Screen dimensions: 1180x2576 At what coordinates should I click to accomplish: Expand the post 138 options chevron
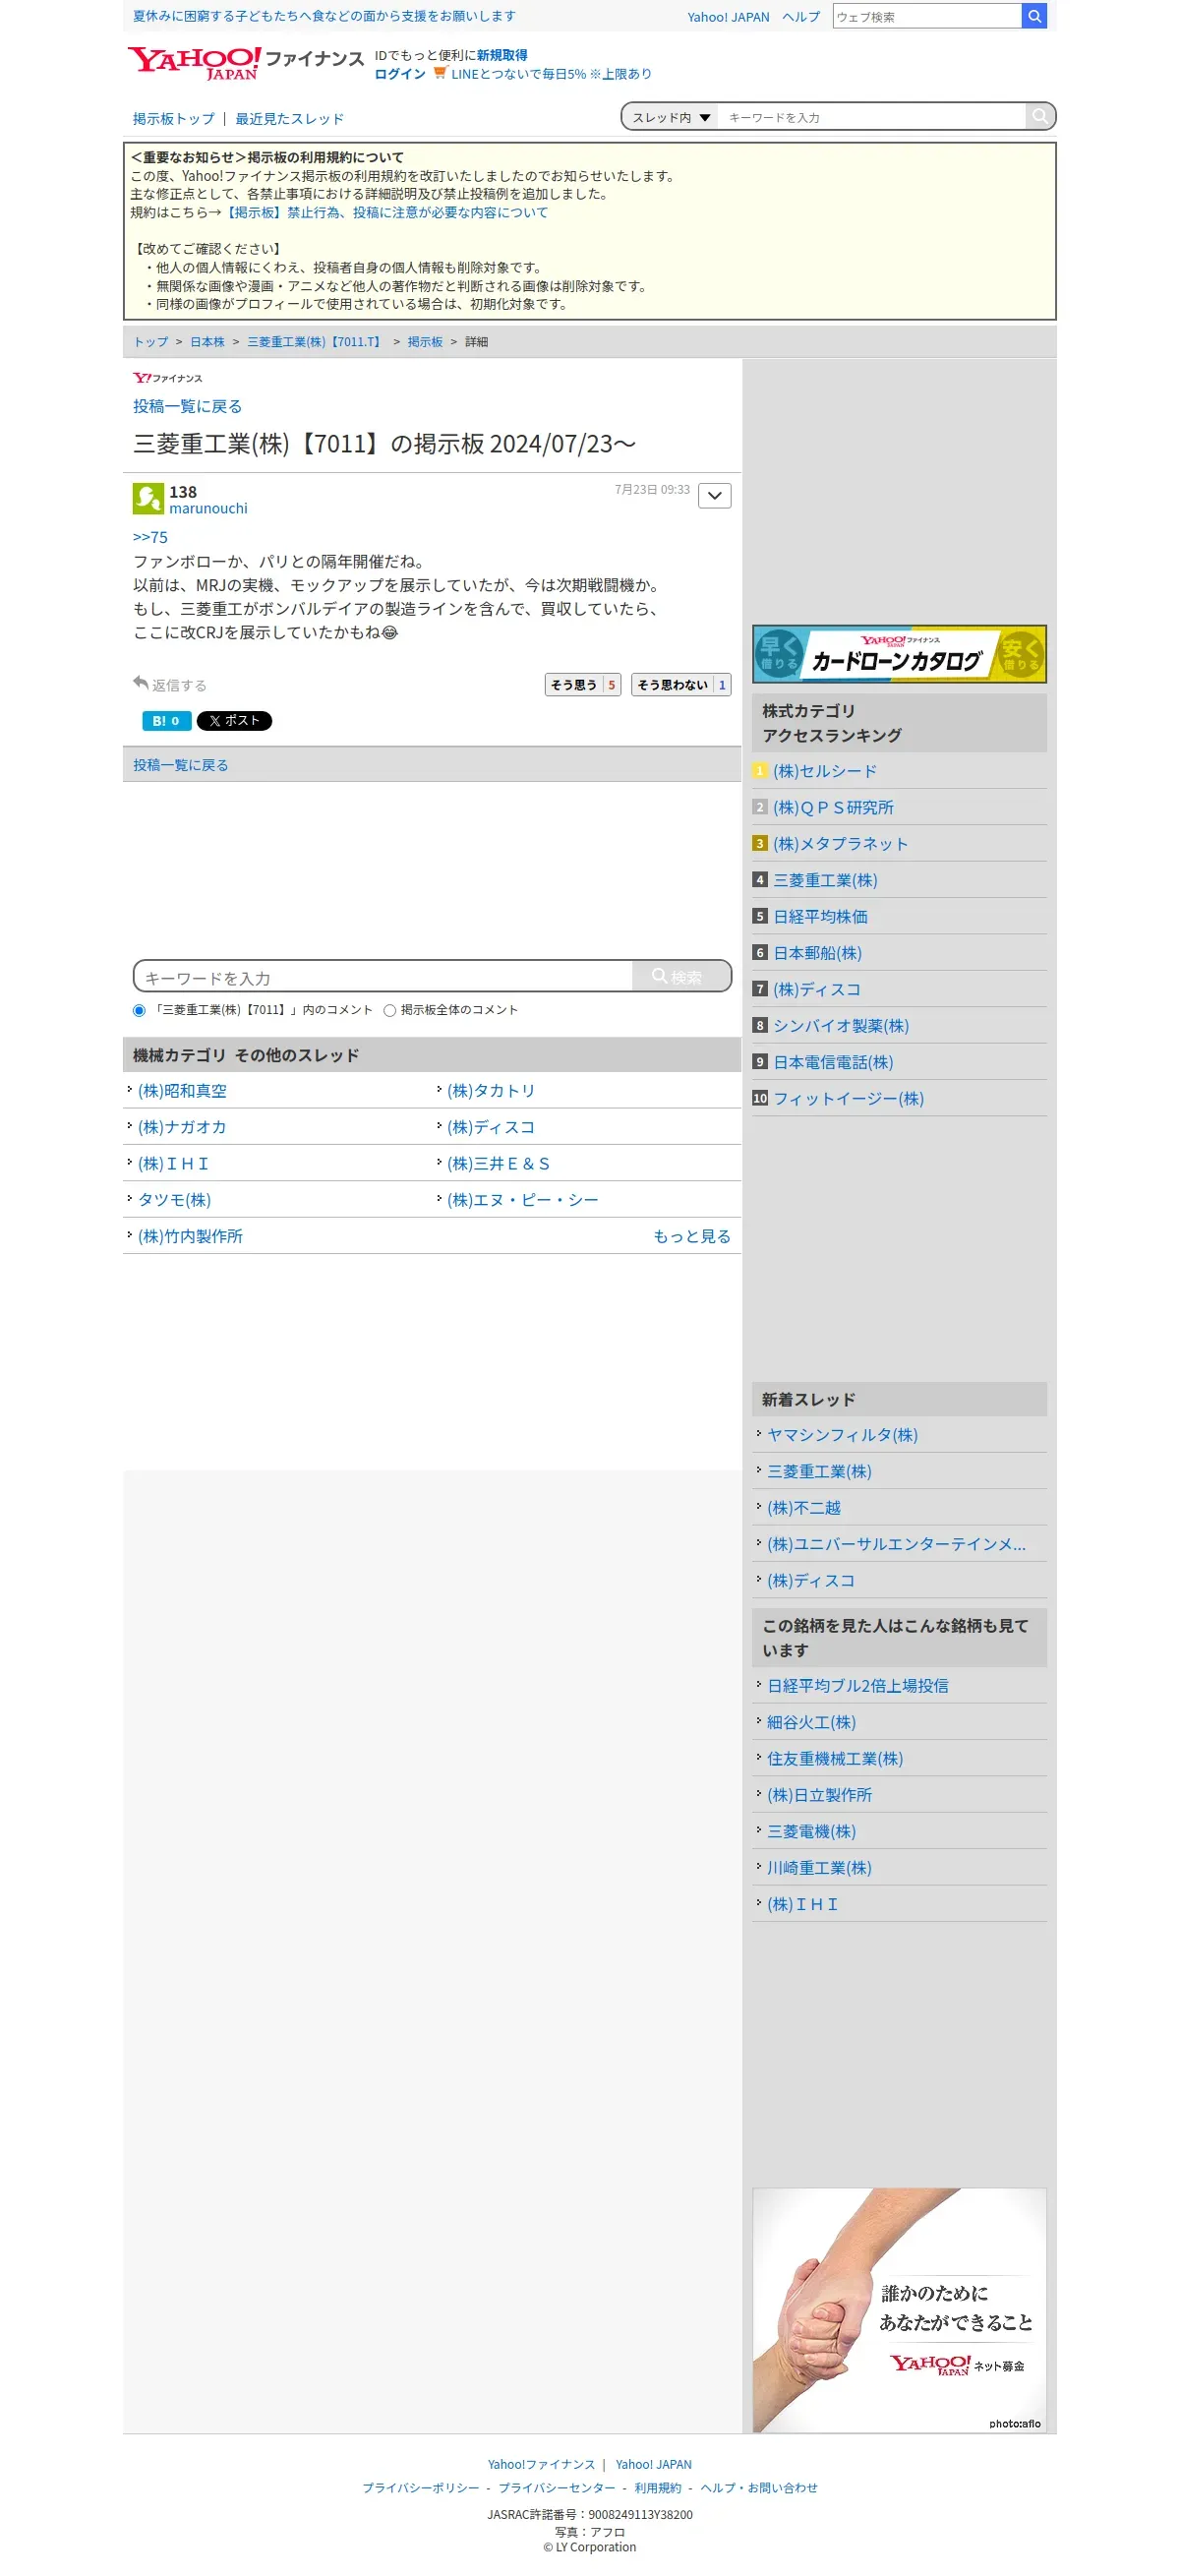(714, 496)
